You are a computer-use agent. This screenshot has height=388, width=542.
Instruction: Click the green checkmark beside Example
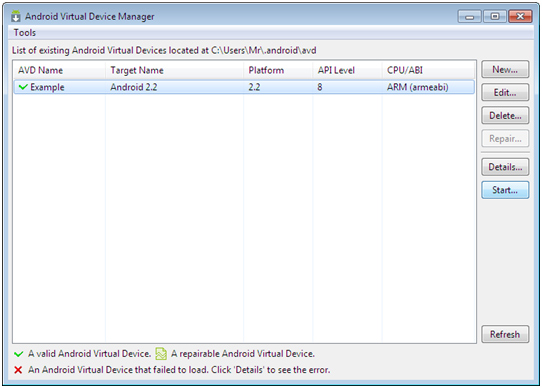23,87
